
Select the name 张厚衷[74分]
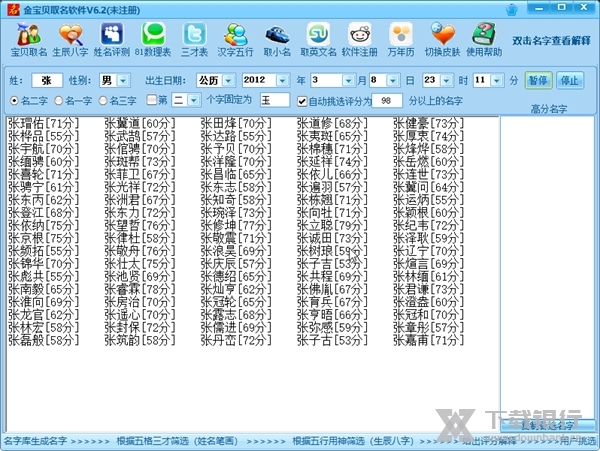click(428, 136)
